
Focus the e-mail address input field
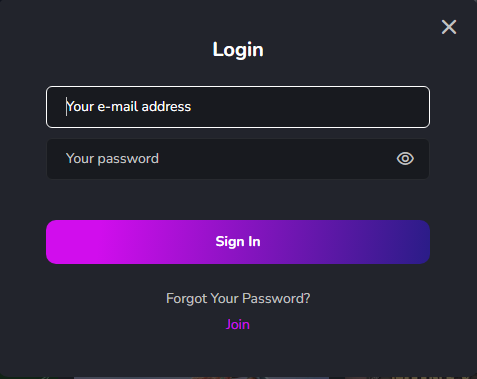pyautogui.click(x=238, y=107)
